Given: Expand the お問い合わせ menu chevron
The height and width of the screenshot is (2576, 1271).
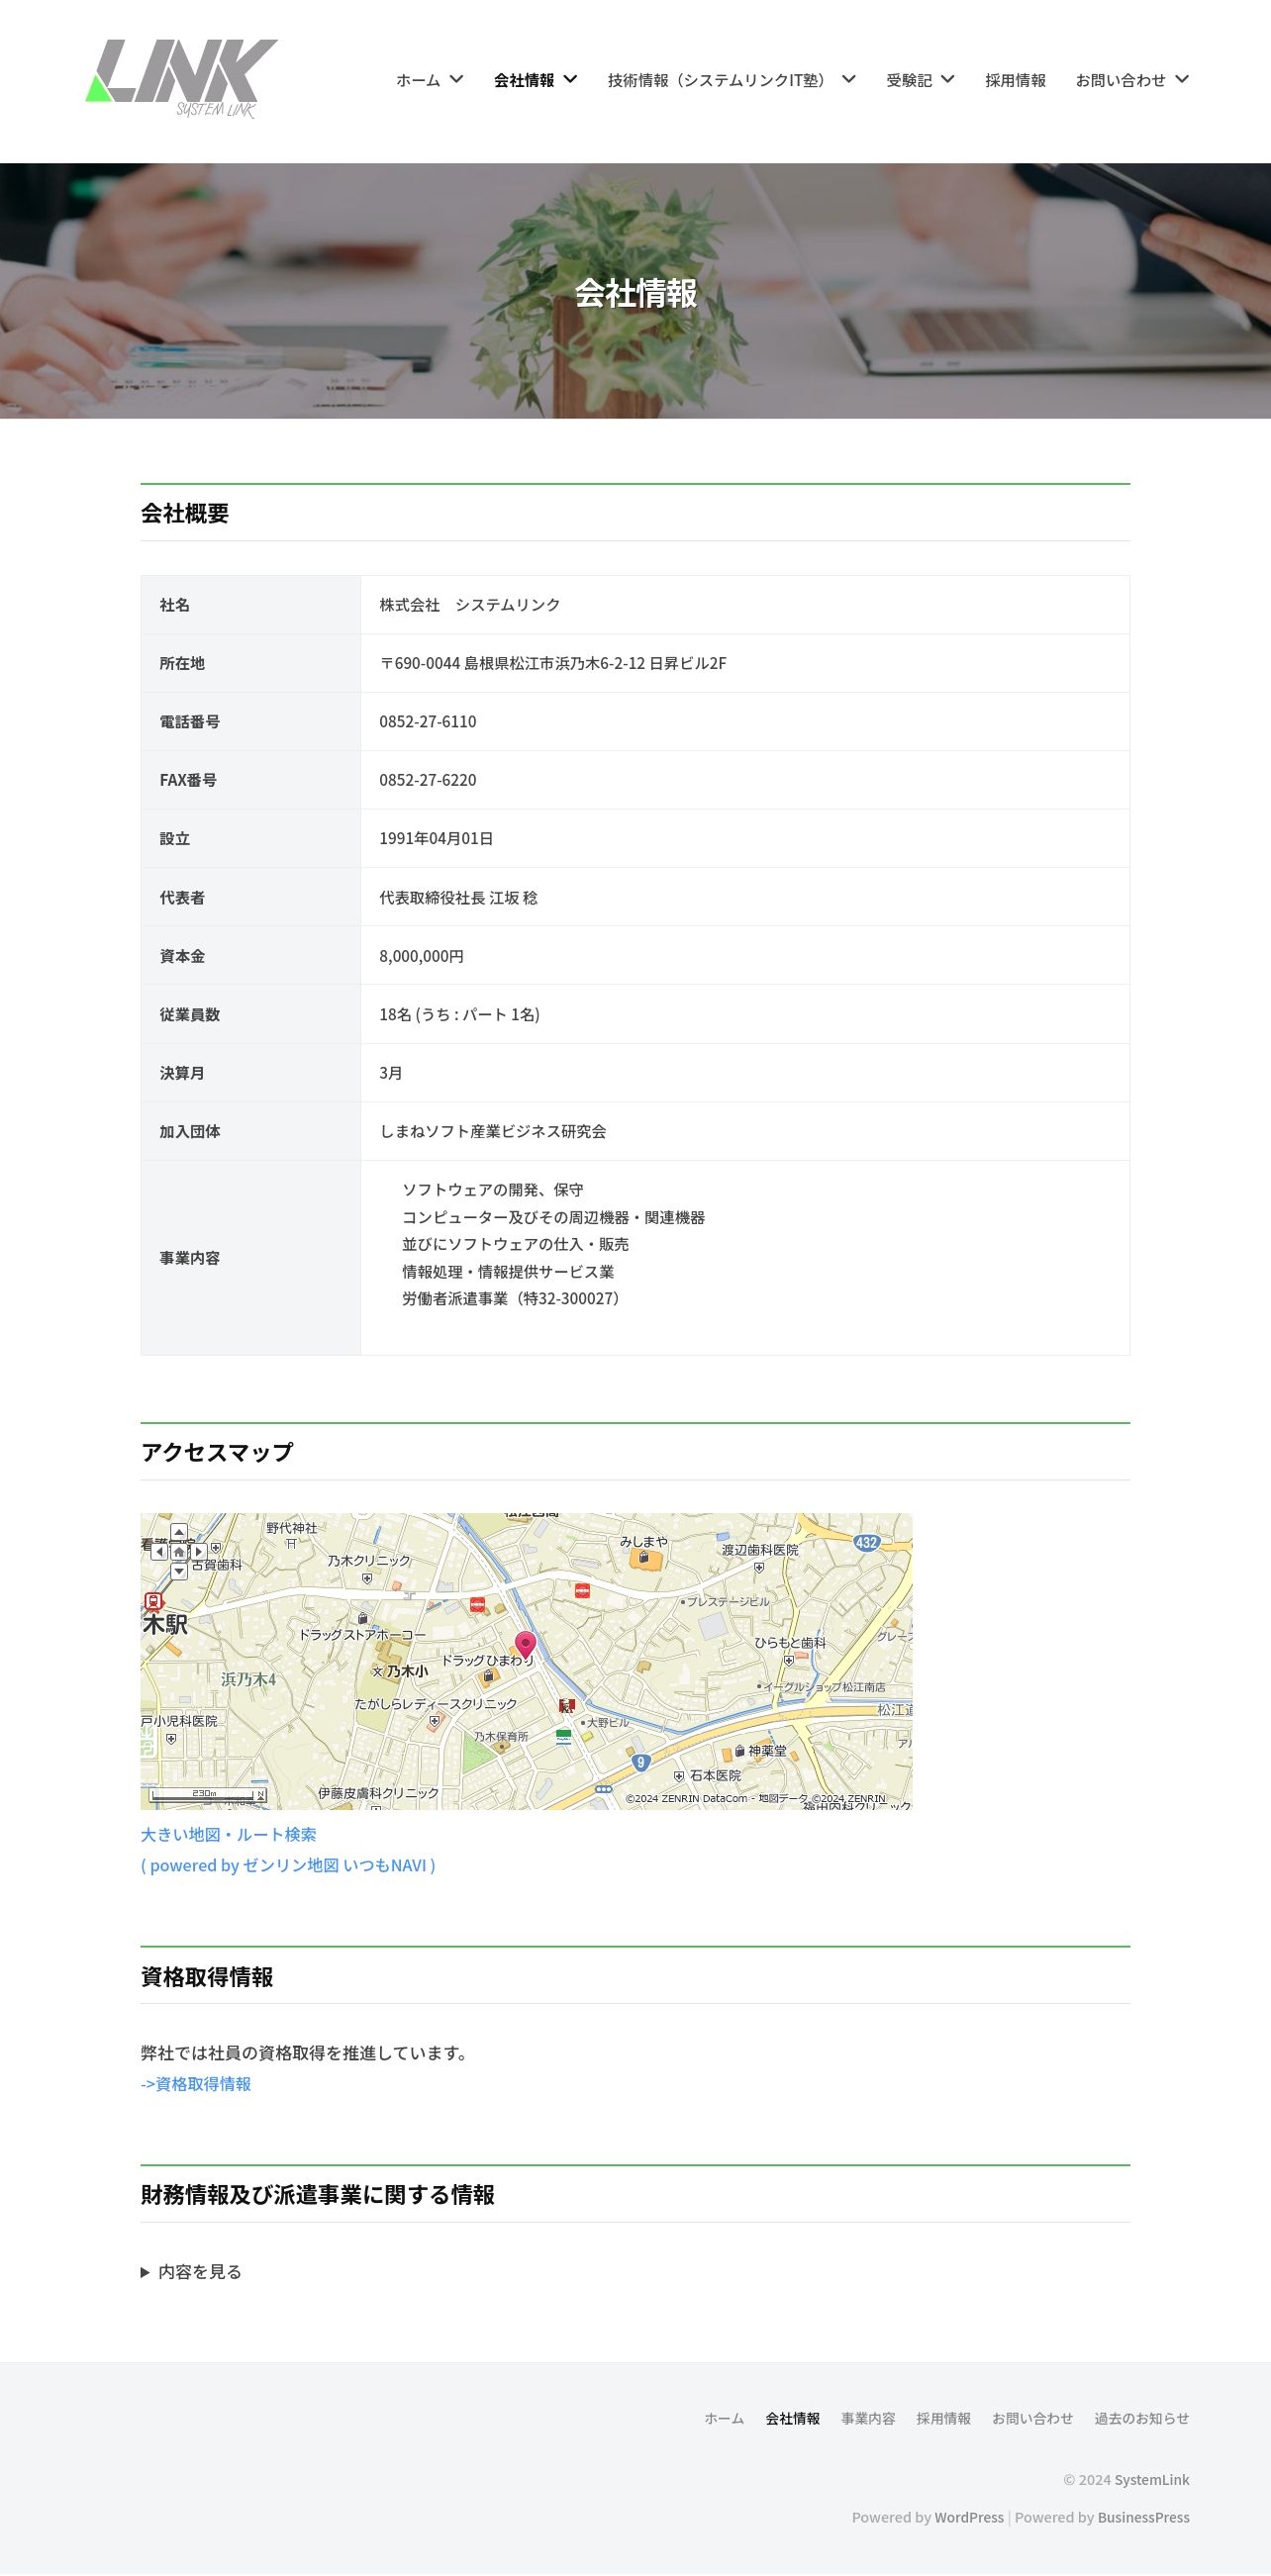Looking at the screenshot, I should pyautogui.click(x=1181, y=79).
